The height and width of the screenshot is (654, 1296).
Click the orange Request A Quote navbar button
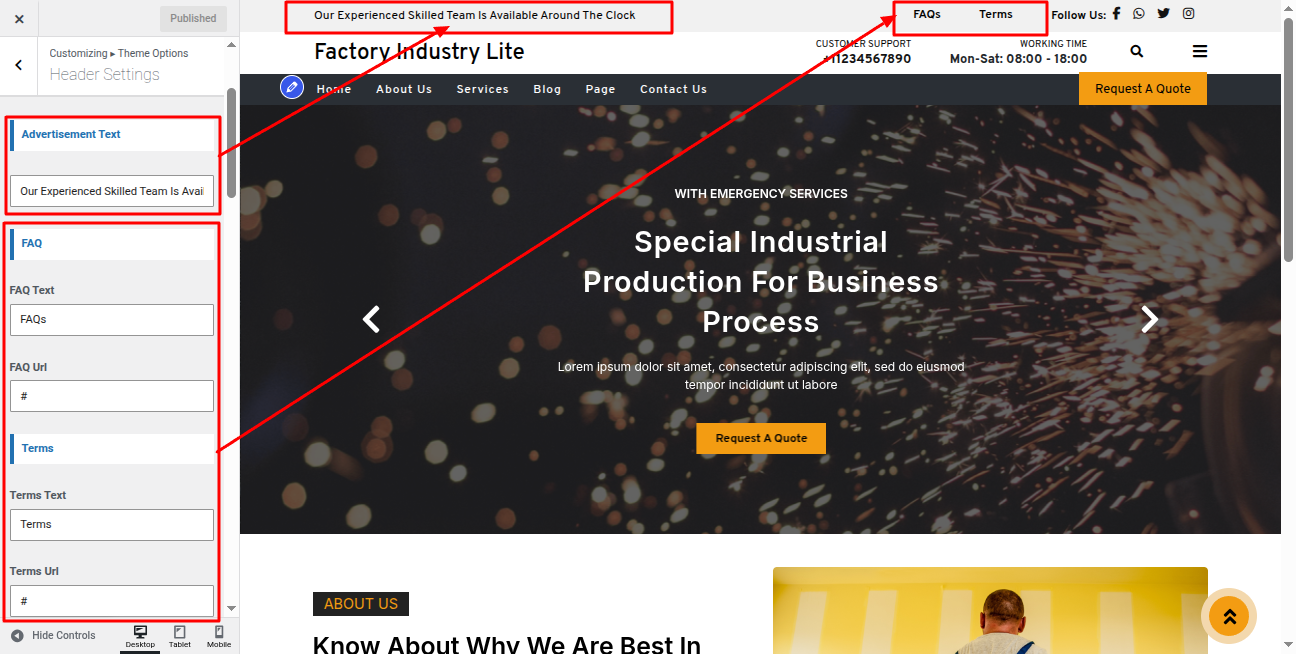pyautogui.click(x=1143, y=88)
